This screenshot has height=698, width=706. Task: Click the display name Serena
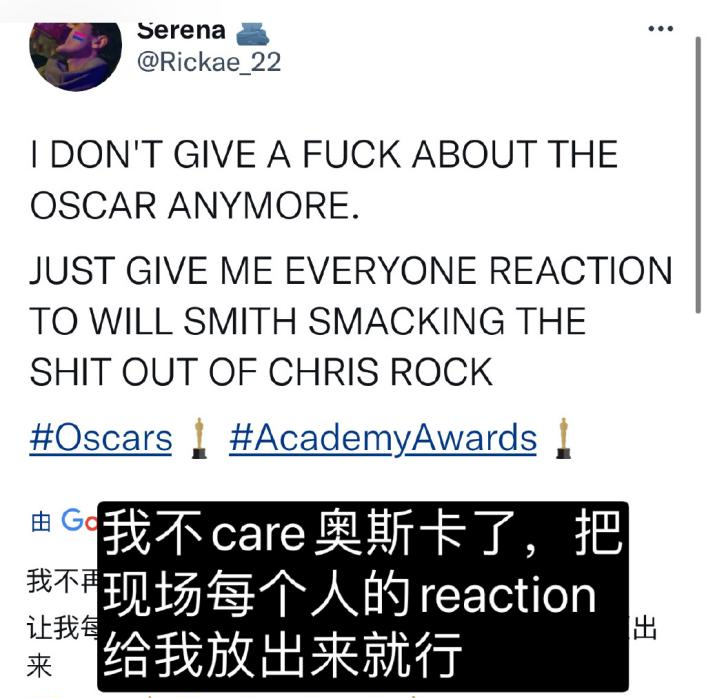tap(181, 32)
